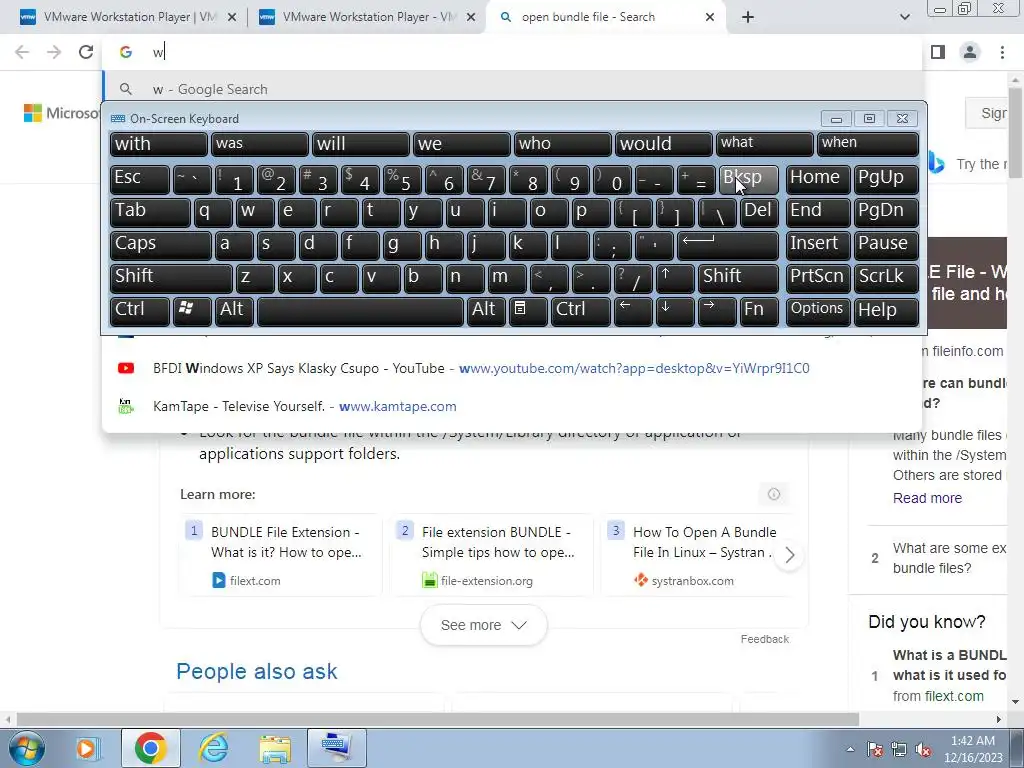Go forward with the browser forward arrow
1024x768 pixels.
(54, 52)
